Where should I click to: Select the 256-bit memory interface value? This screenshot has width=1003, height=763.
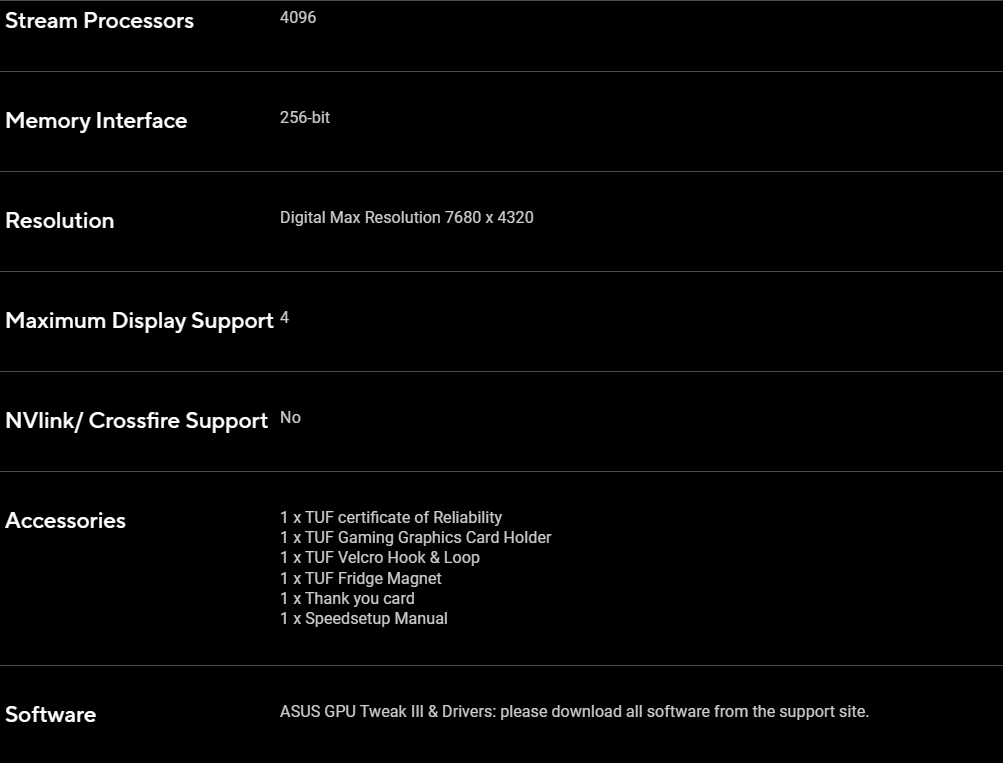pos(305,118)
